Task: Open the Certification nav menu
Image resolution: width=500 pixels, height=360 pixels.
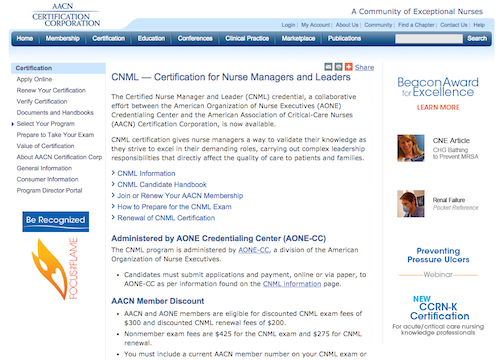Action: coord(109,38)
